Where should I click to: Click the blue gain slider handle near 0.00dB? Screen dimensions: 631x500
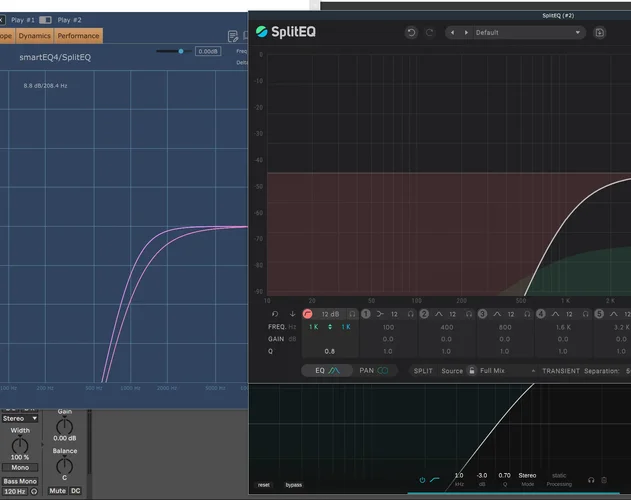[181, 51]
